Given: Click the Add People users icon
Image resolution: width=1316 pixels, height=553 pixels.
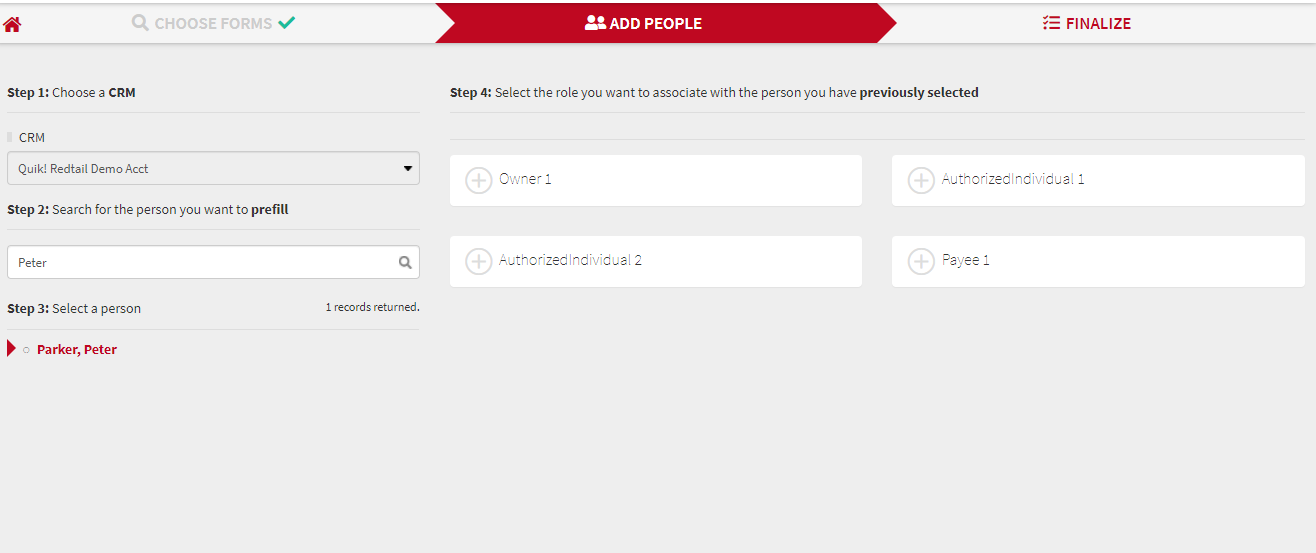Looking at the screenshot, I should [x=595, y=22].
